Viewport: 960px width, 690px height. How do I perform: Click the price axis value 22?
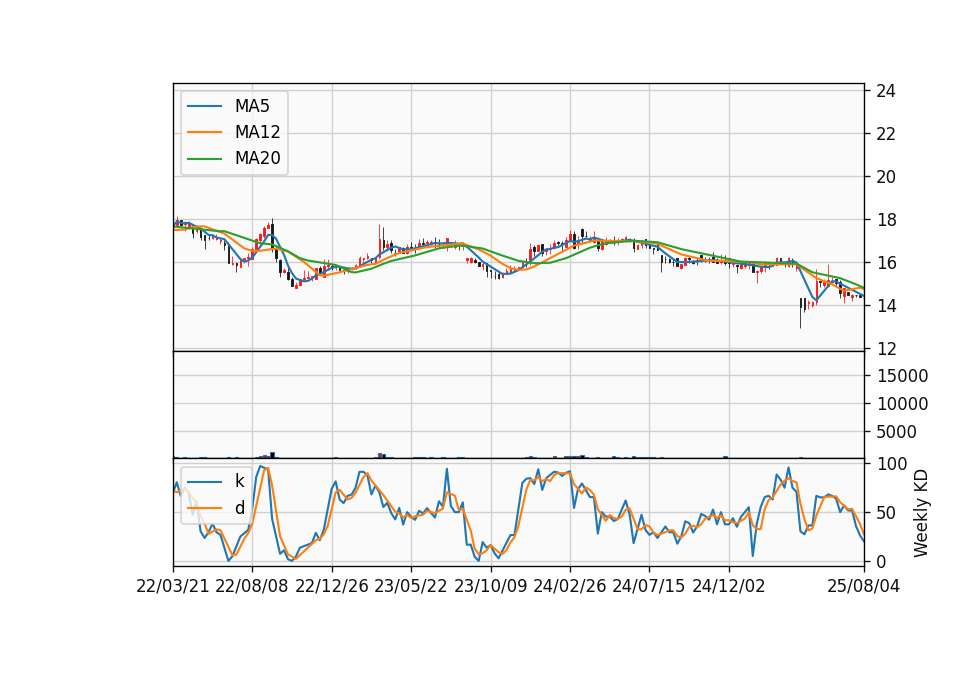886,134
